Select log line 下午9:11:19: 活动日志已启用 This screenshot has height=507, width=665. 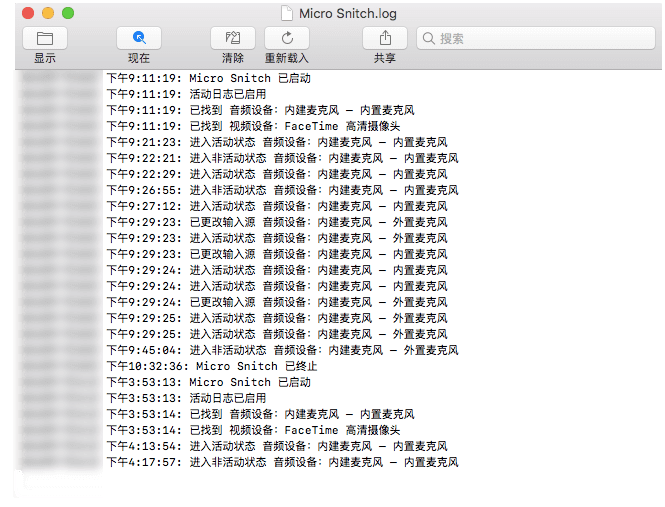click(x=186, y=94)
